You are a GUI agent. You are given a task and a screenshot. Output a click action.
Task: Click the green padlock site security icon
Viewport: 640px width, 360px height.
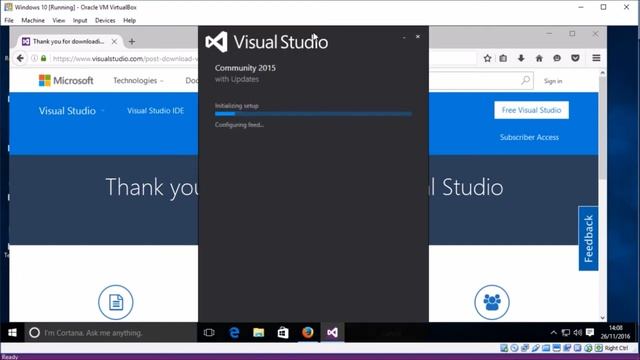point(44,58)
